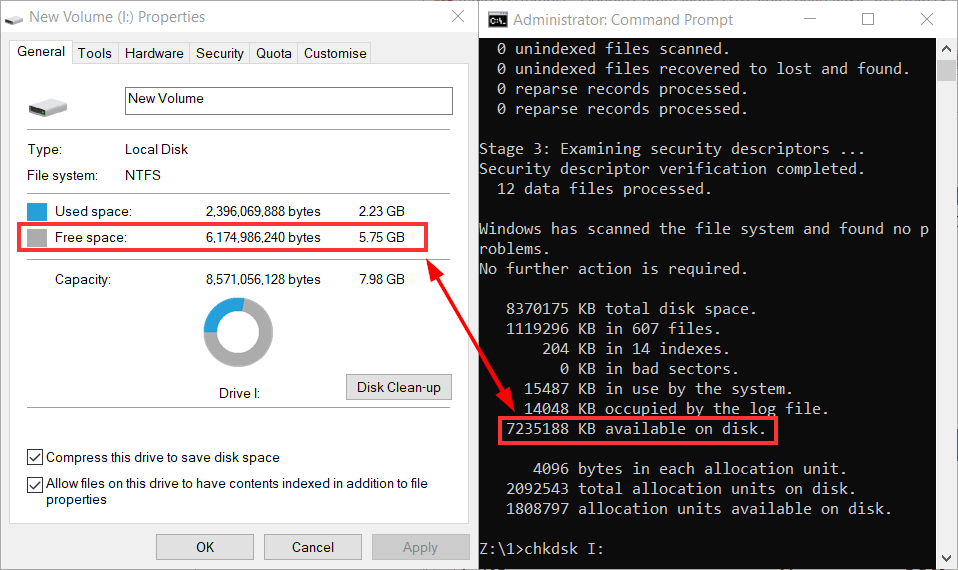Image resolution: width=958 pixels, height=570 pixels.
Task: Click the Local Disk type value
Action: [x=156, y=150]
